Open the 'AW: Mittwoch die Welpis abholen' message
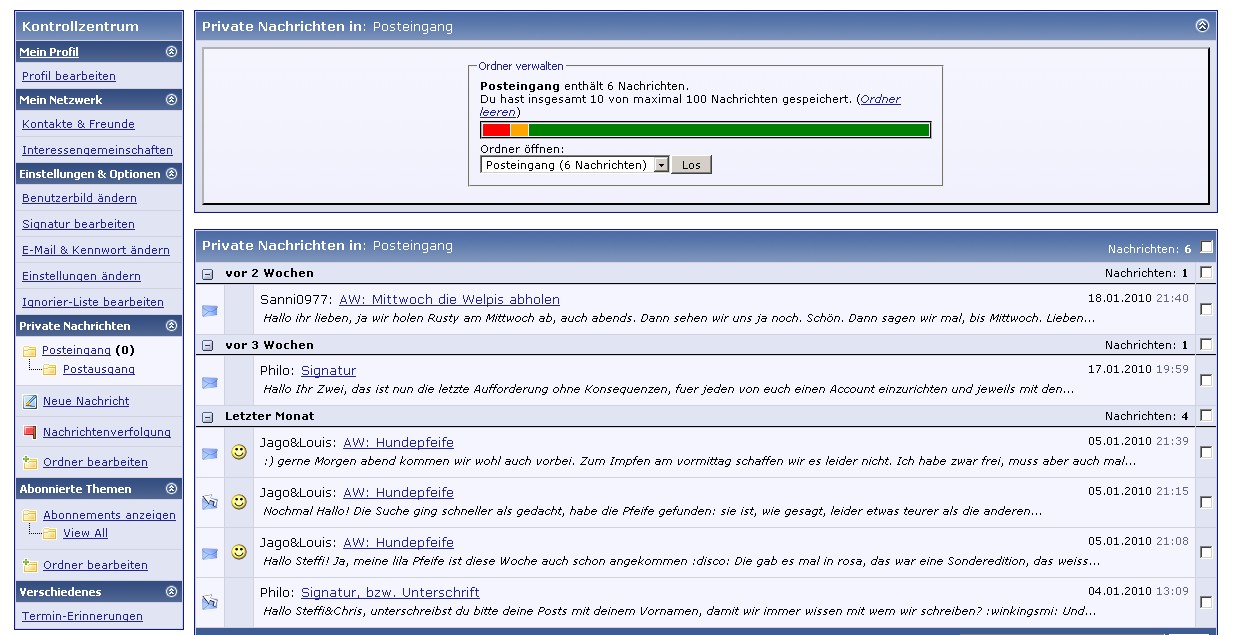Screen dimensions: 1240x635 [449, 300]
